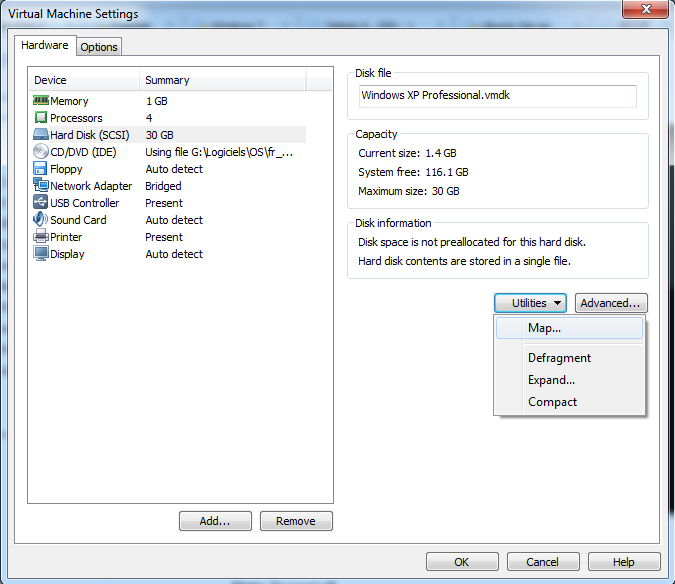Click the '30 GB' hard disk summary value
This screenshot has height=584, width=675.
pos(159,135)
